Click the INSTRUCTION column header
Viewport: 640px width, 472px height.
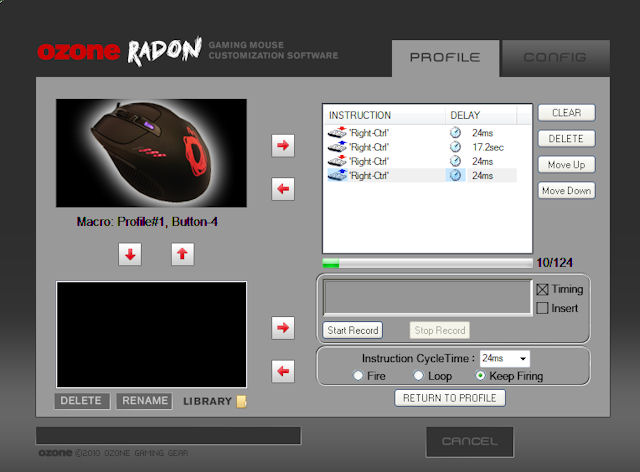[384, 115]
